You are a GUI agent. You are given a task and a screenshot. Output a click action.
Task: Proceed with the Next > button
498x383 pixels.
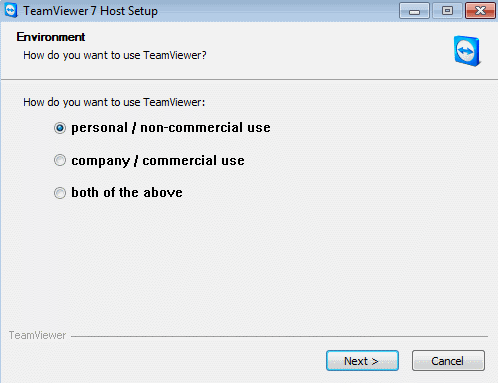point(362,360)
